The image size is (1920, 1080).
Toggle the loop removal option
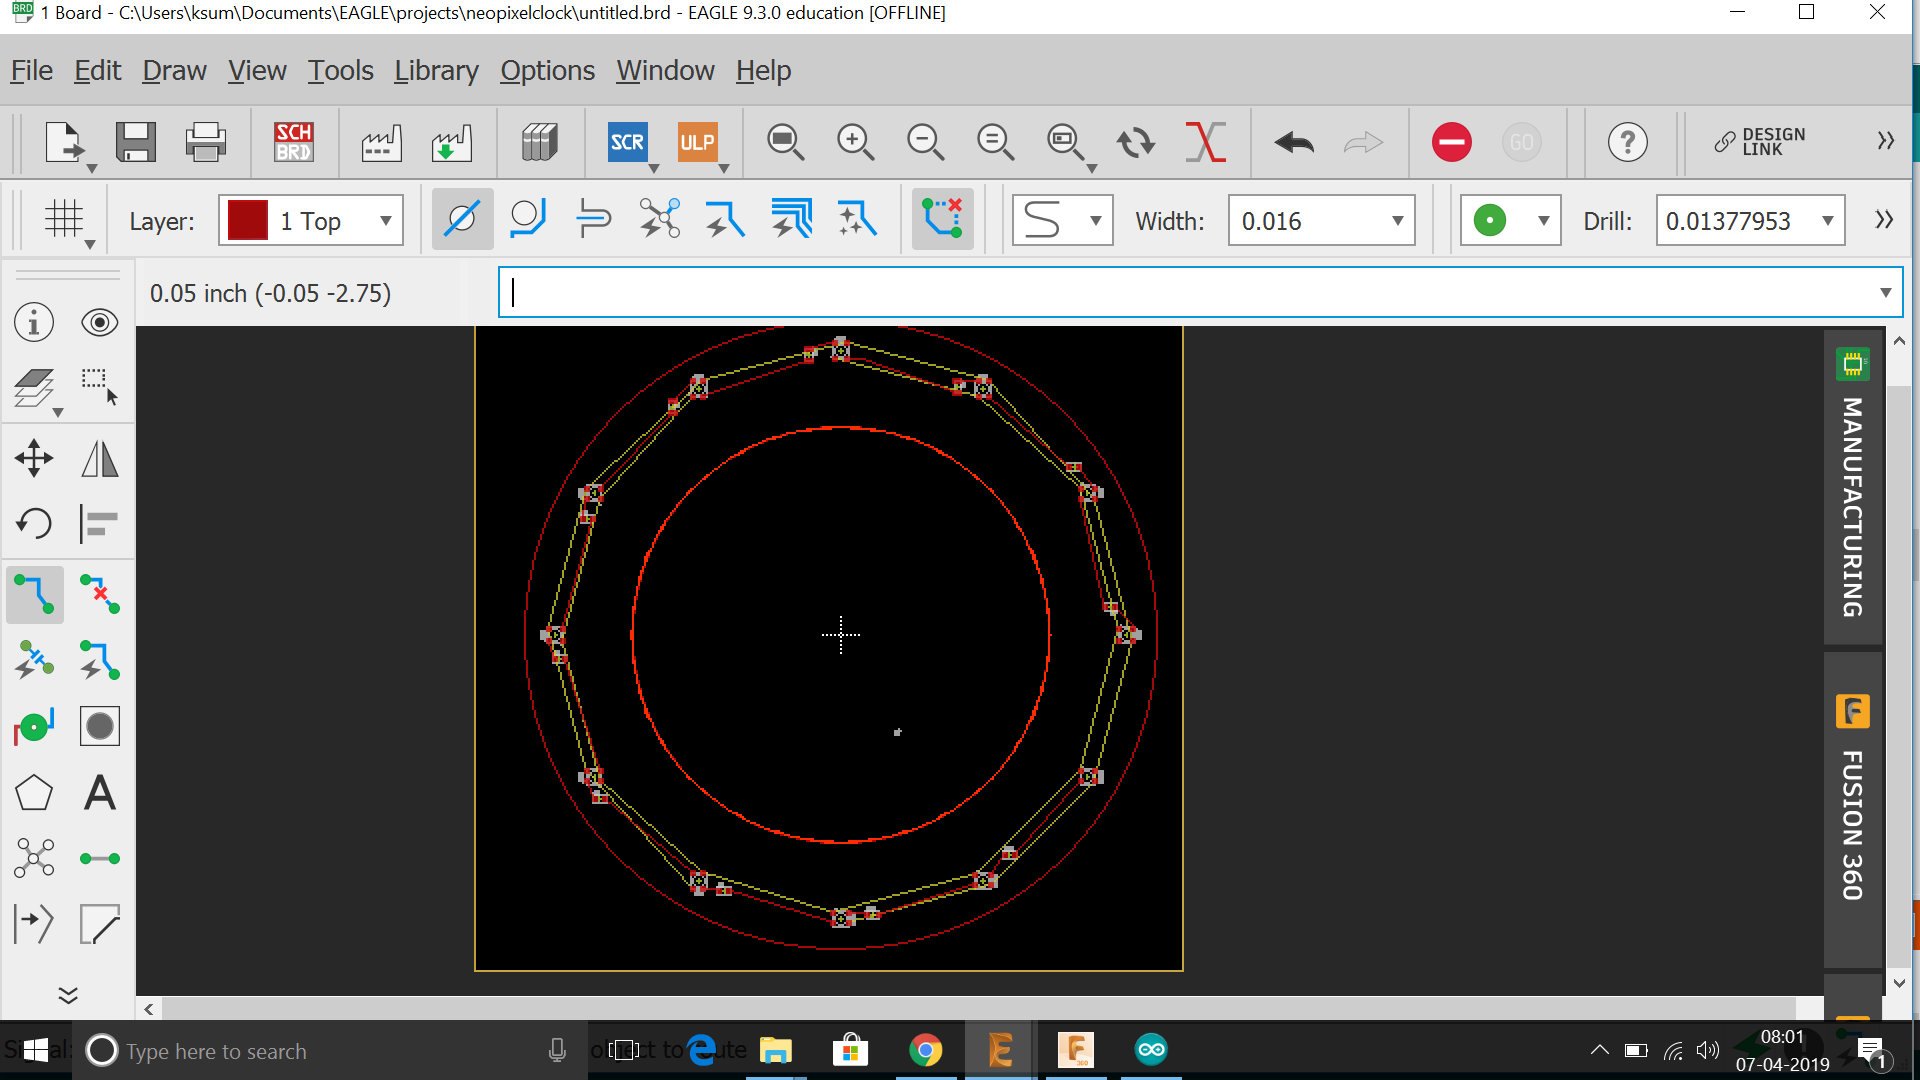click(x=942, y=219)
